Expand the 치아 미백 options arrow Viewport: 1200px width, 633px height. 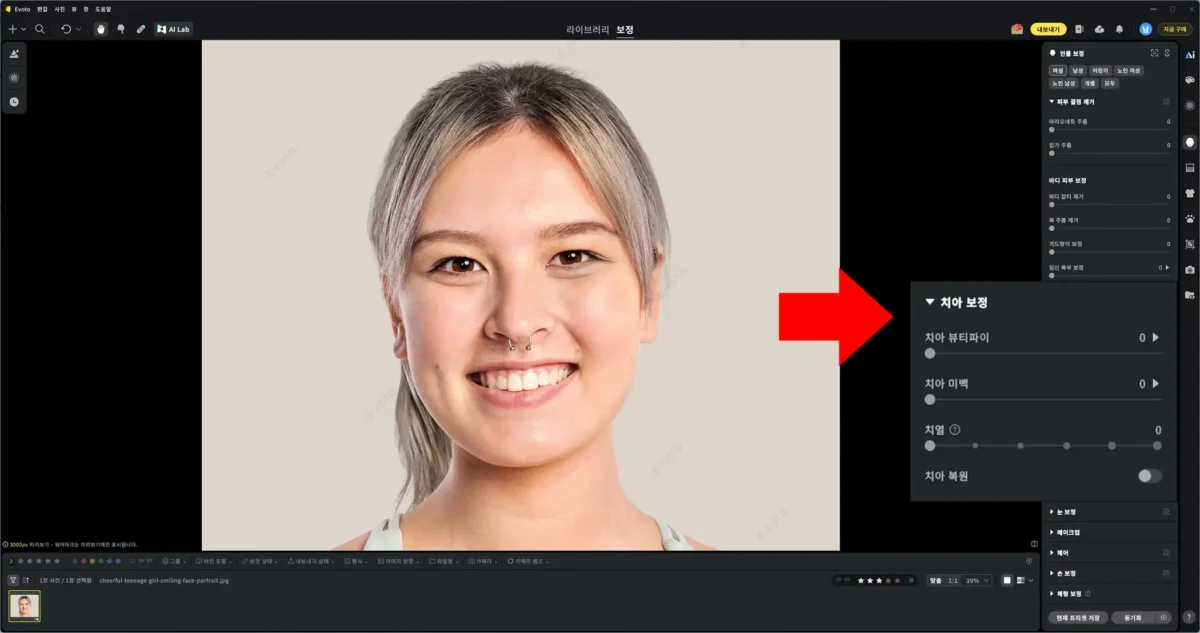1156,384
